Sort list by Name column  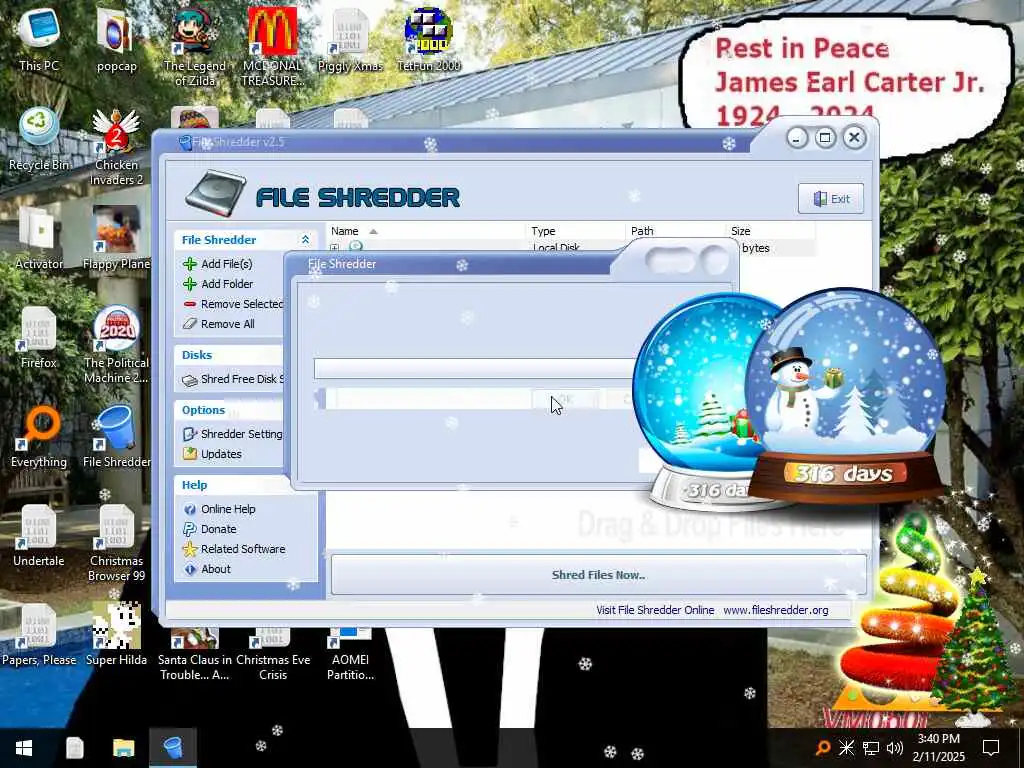[x=426, y=231]
